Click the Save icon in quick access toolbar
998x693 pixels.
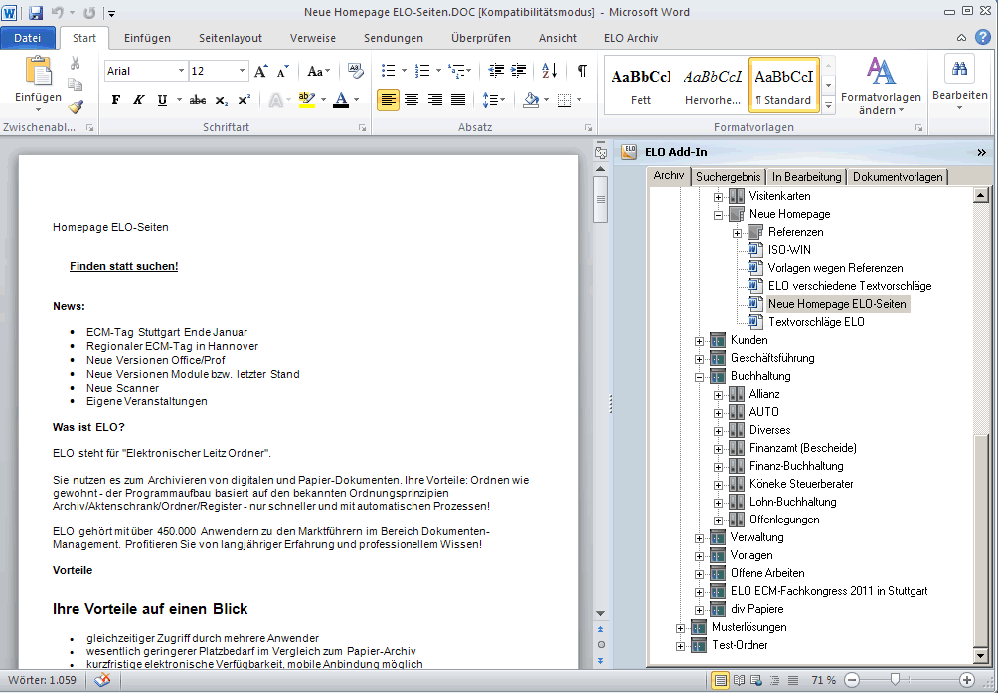[x=36, y=13]
